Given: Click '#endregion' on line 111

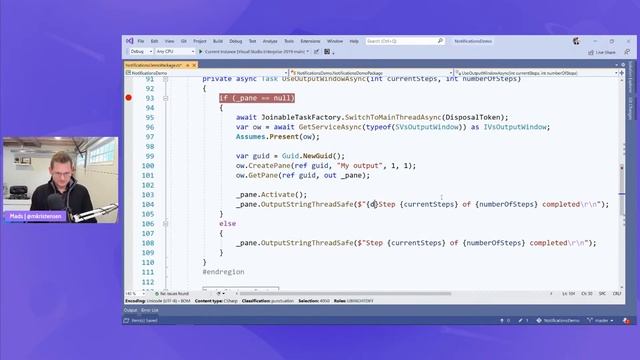Looking at the screenshot, I should coord(223,272).
